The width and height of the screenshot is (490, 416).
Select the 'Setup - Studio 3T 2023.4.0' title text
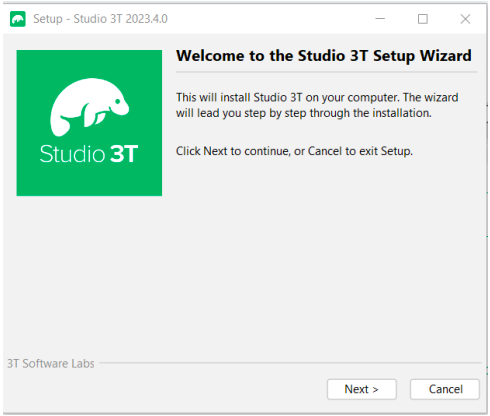[x=100, y=19]
